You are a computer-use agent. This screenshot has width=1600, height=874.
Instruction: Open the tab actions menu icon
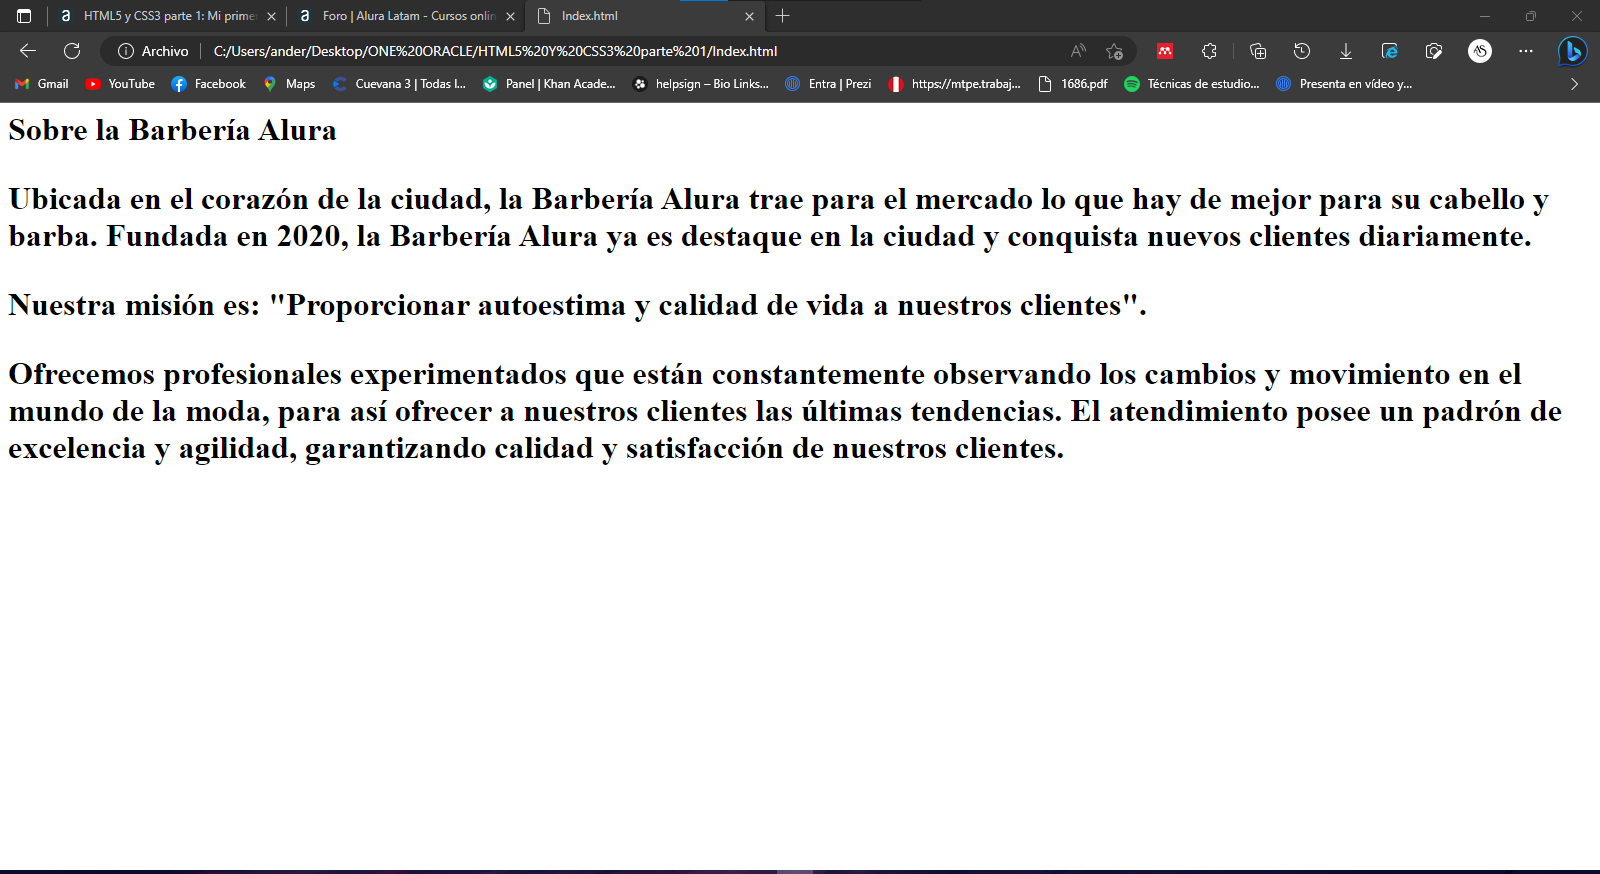pyautogui.click(x=24, y=16)
